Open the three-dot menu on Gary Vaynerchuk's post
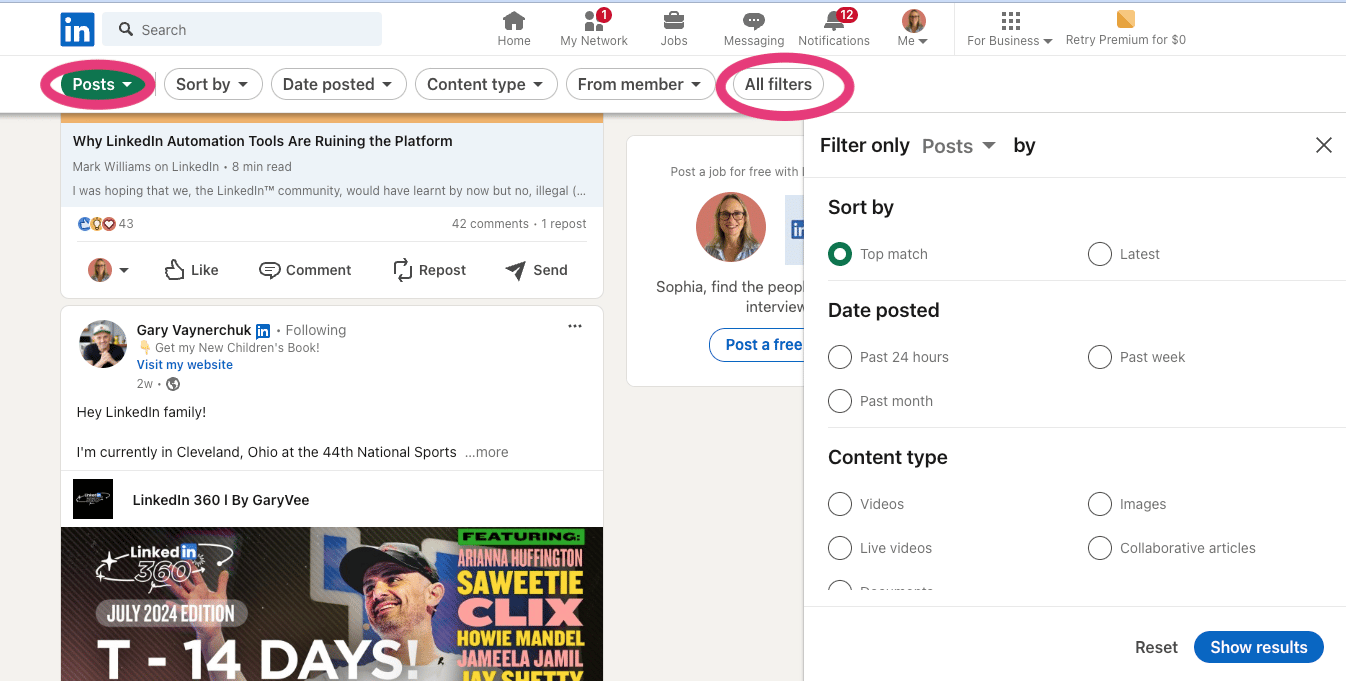Screen dimensions: 1346x681 575,326
